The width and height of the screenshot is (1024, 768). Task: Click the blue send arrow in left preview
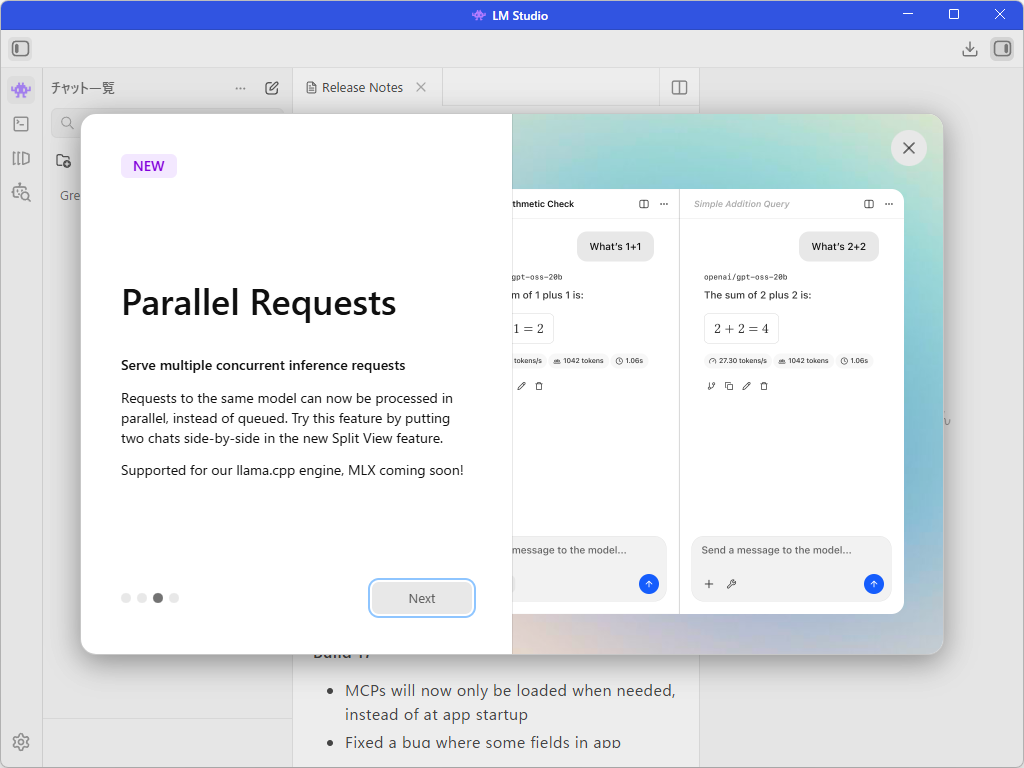pos(648,584)
